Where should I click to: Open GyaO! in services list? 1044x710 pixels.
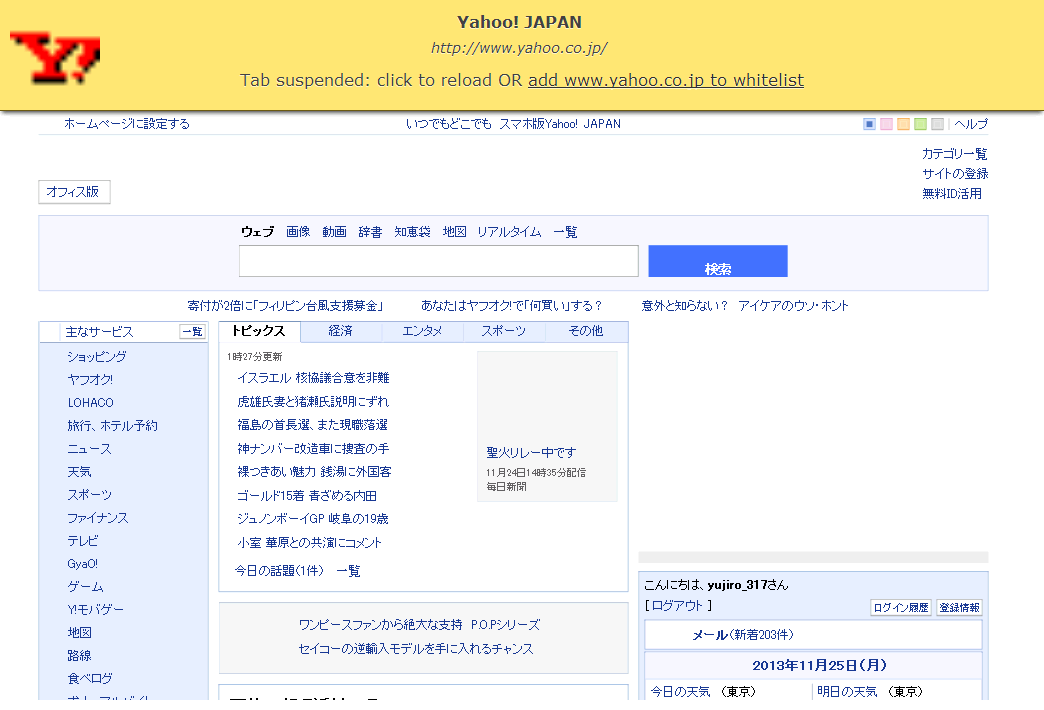point(83,564)
